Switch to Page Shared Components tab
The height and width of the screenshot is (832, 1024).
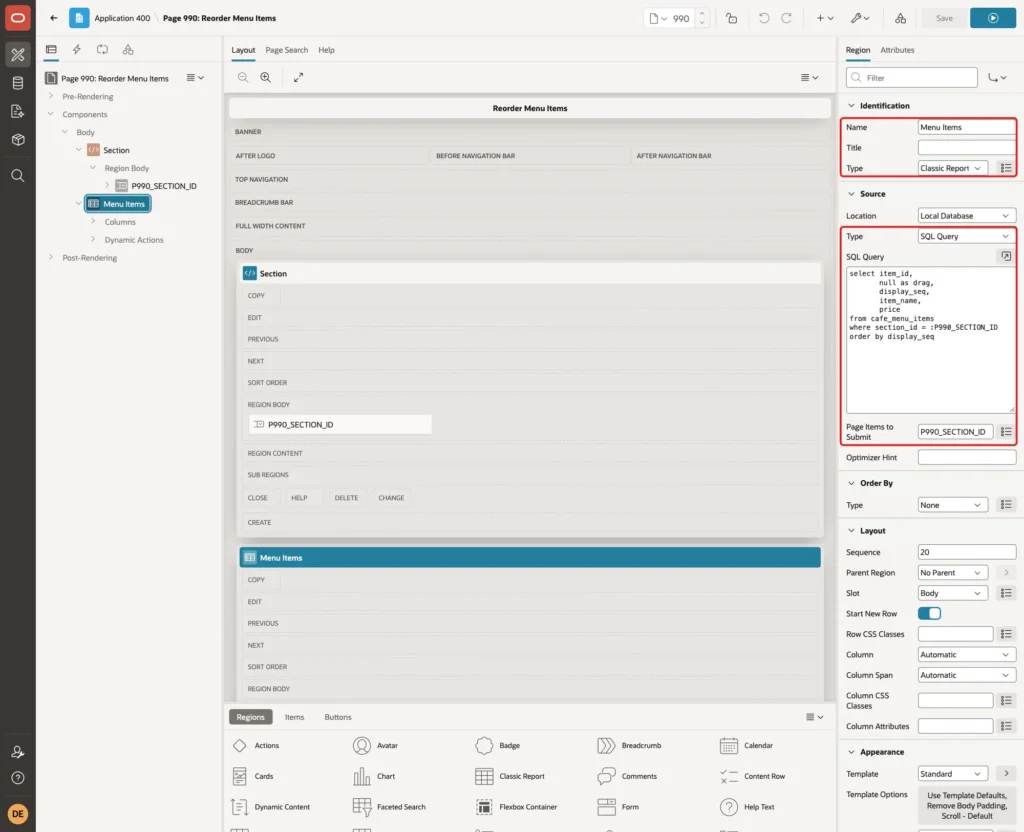click(x=128, y=50)
